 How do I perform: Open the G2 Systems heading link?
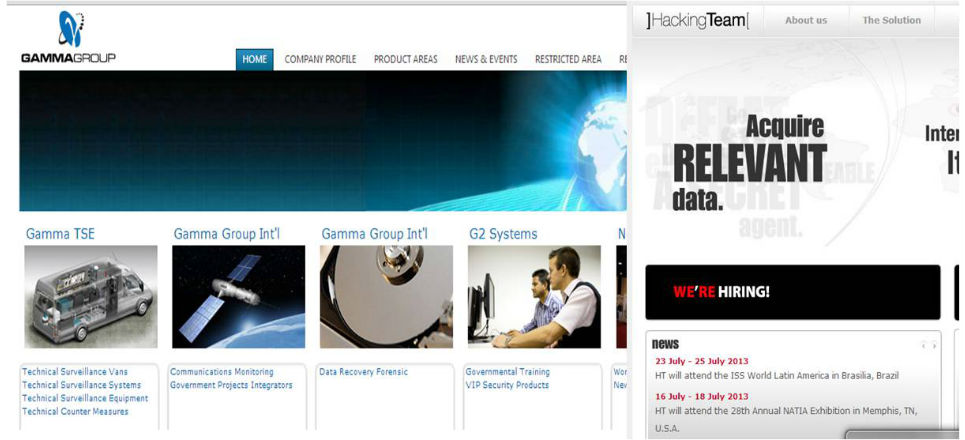tap(503, 234)
